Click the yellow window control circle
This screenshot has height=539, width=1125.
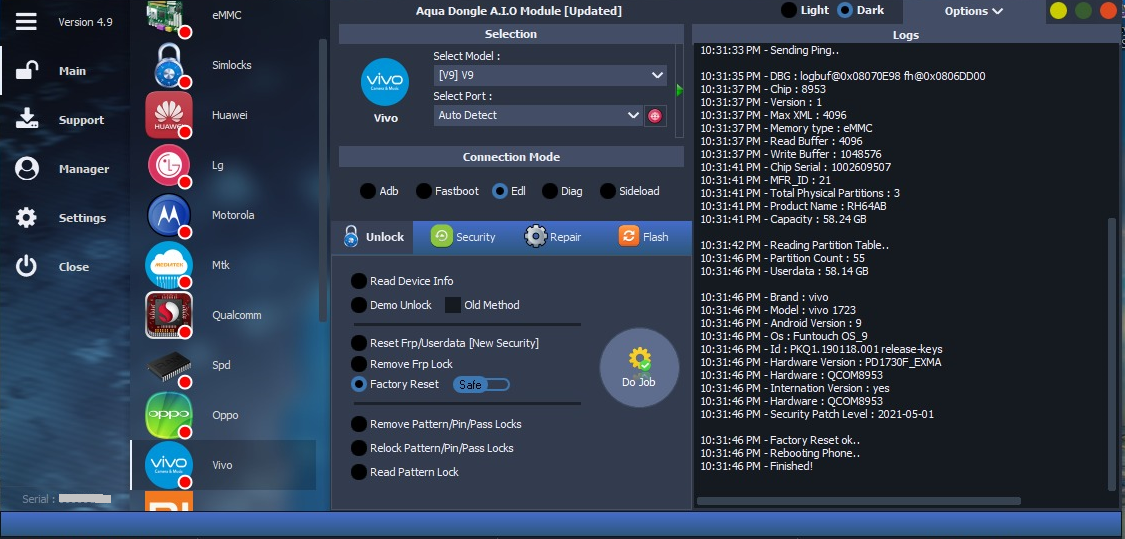coord(1058,11)
